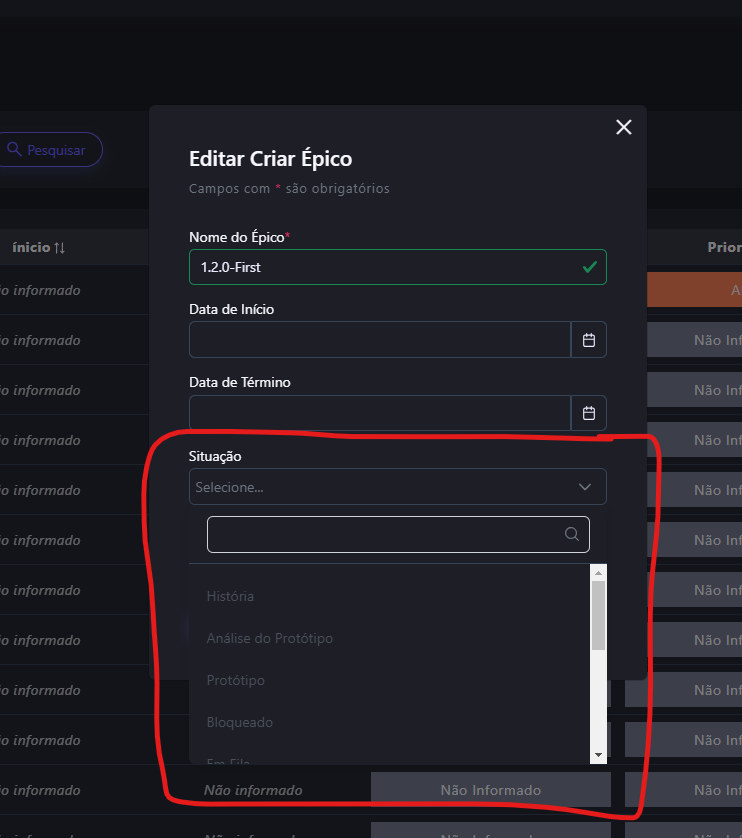Select Bloqueado in the Situação list

coord(240,722)
